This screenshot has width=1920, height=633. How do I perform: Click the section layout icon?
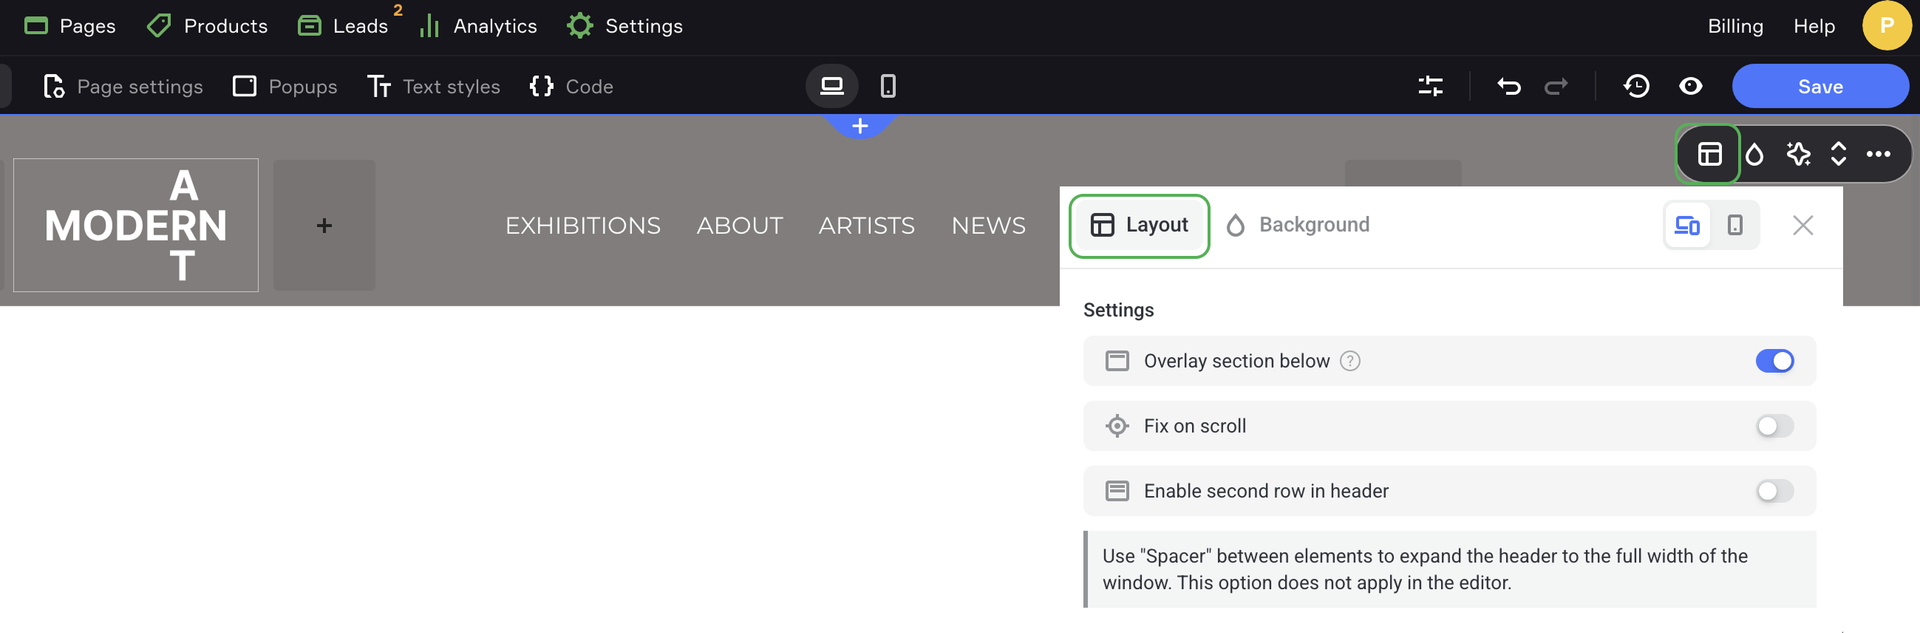[1709, 154]
